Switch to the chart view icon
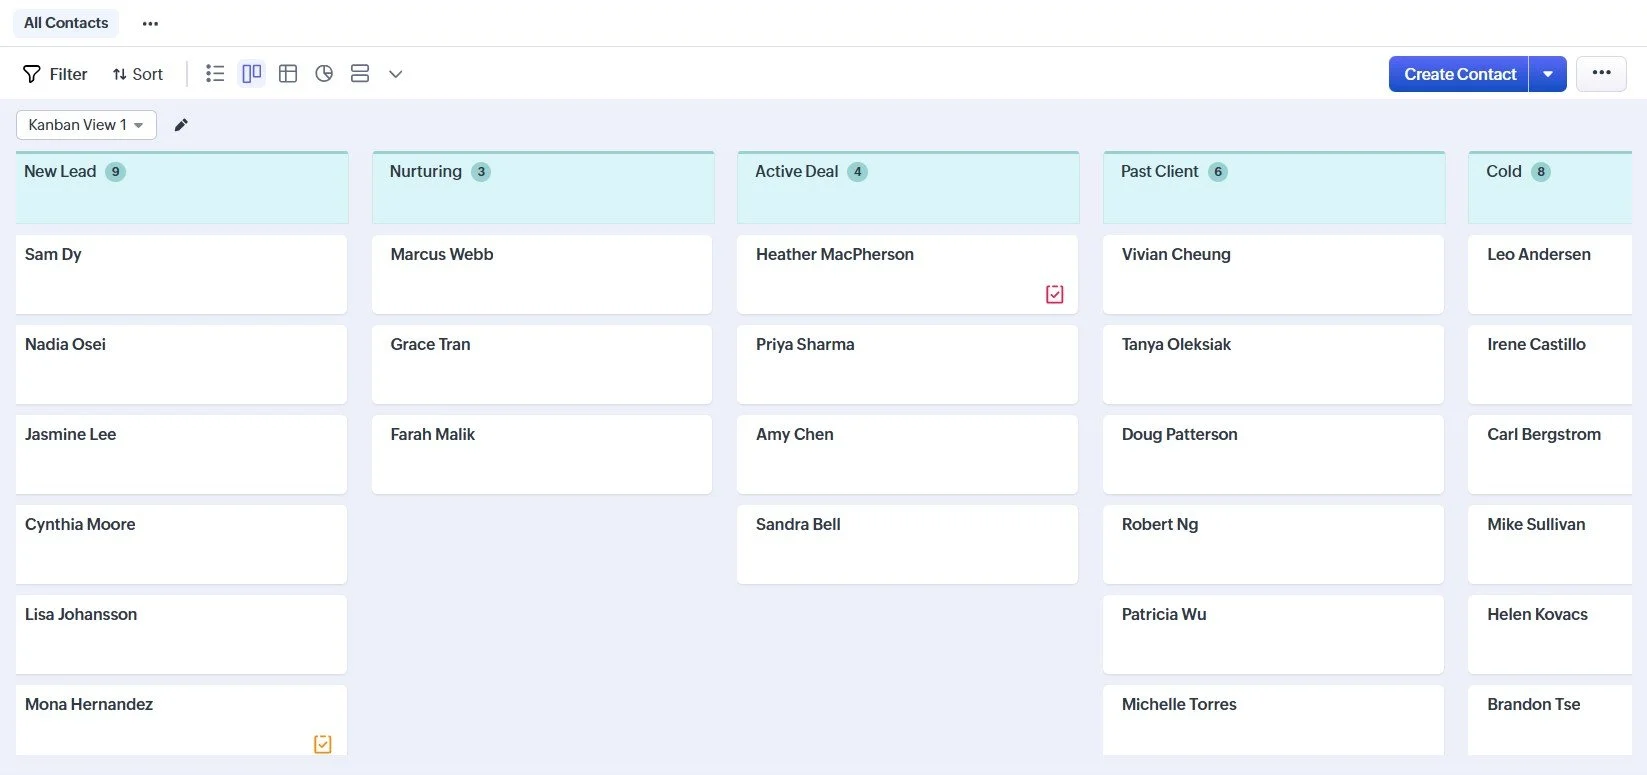 (x=324, y=73)
